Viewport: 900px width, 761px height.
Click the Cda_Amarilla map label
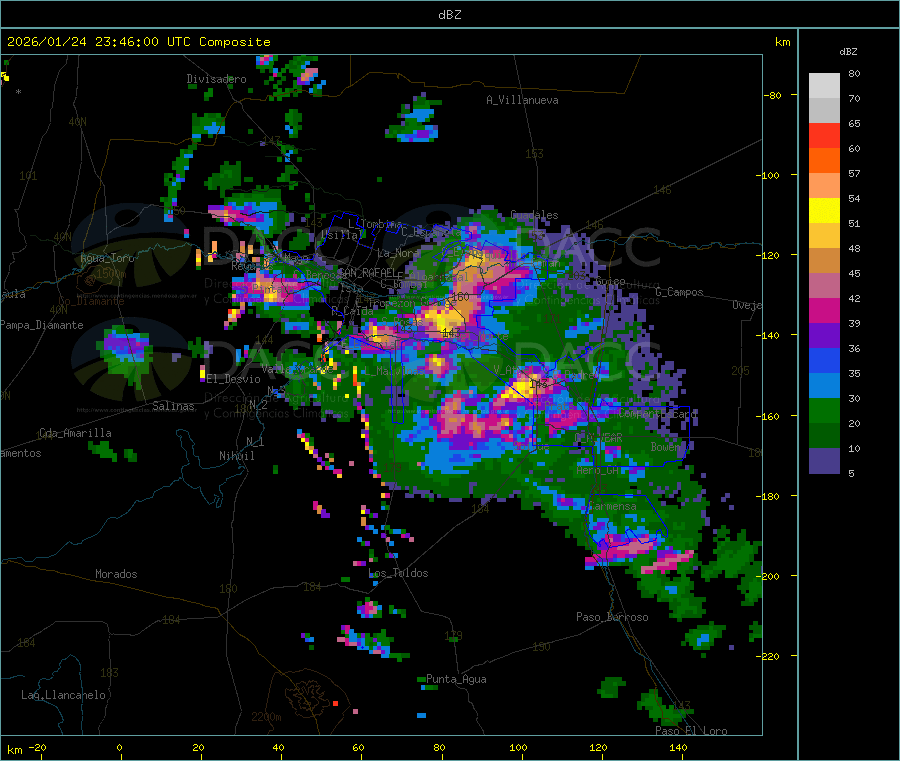click(75, 433)
